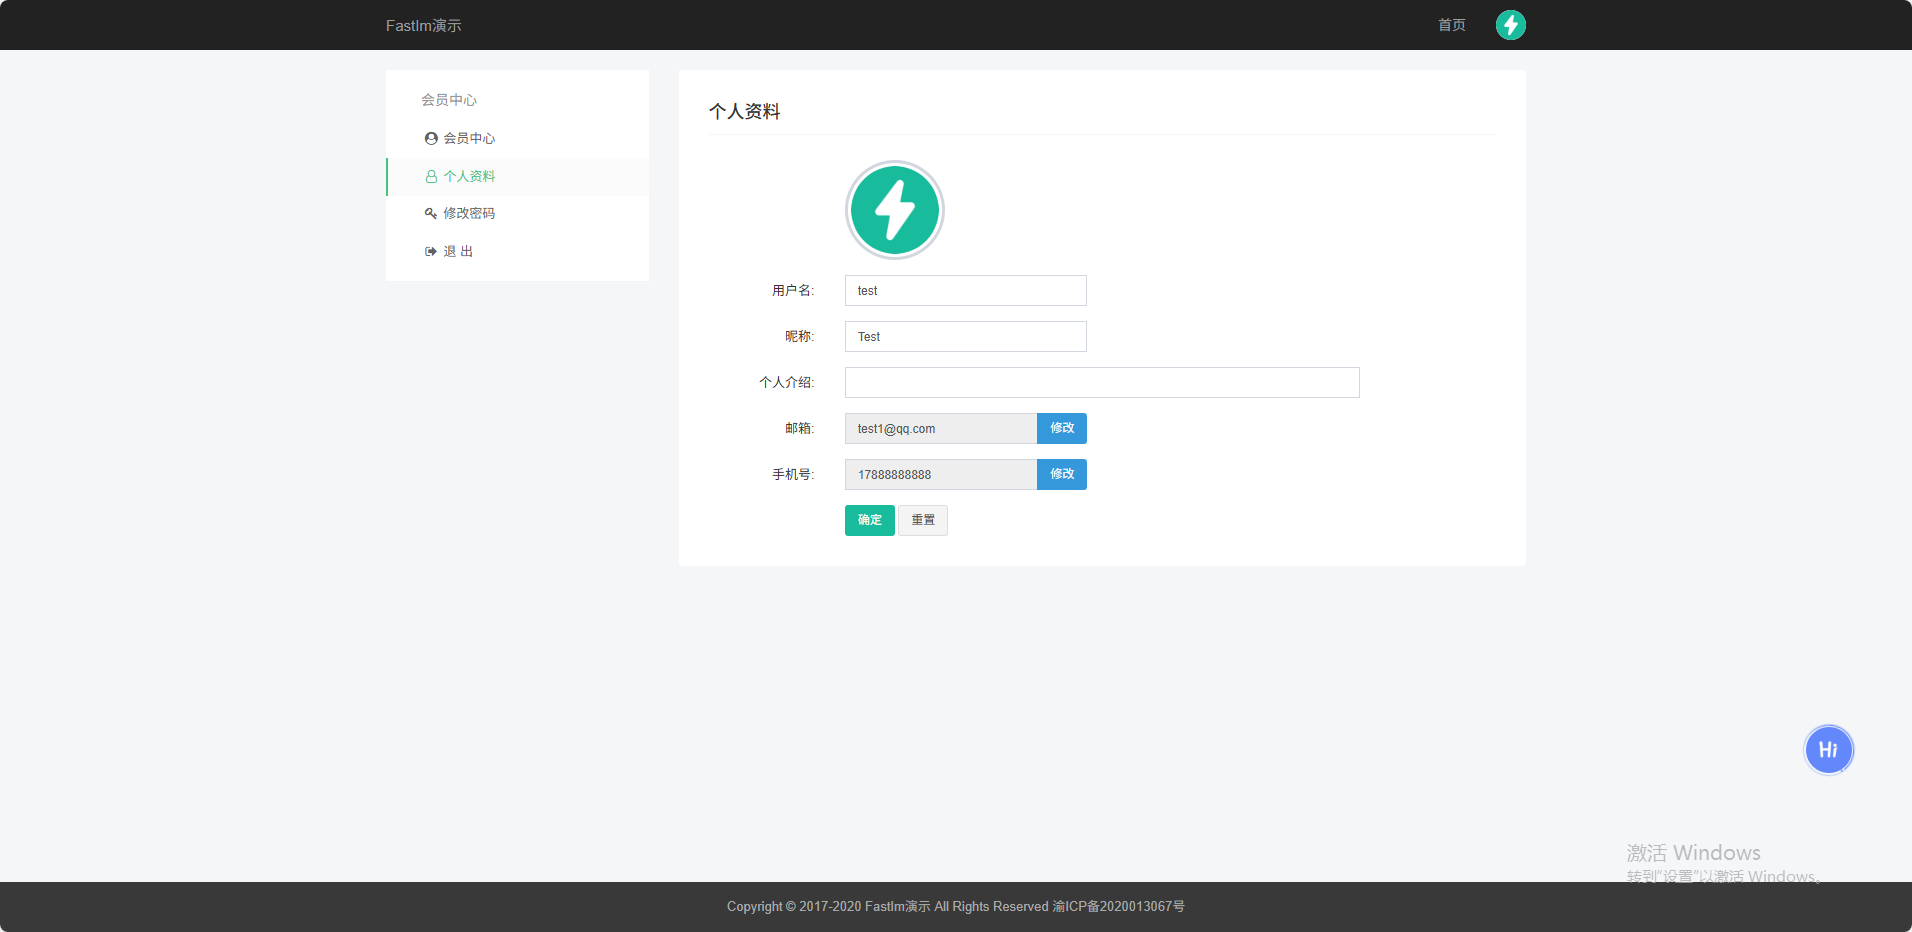Image resolution: width=1912 pixels, height=932 pixels.
Task: Choose 退出 to log out
Action: 458,252
